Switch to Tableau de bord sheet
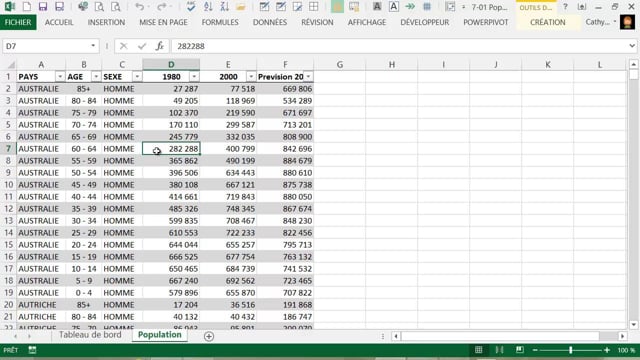Screen dimensions: 640x360 [x=90, y=335]
